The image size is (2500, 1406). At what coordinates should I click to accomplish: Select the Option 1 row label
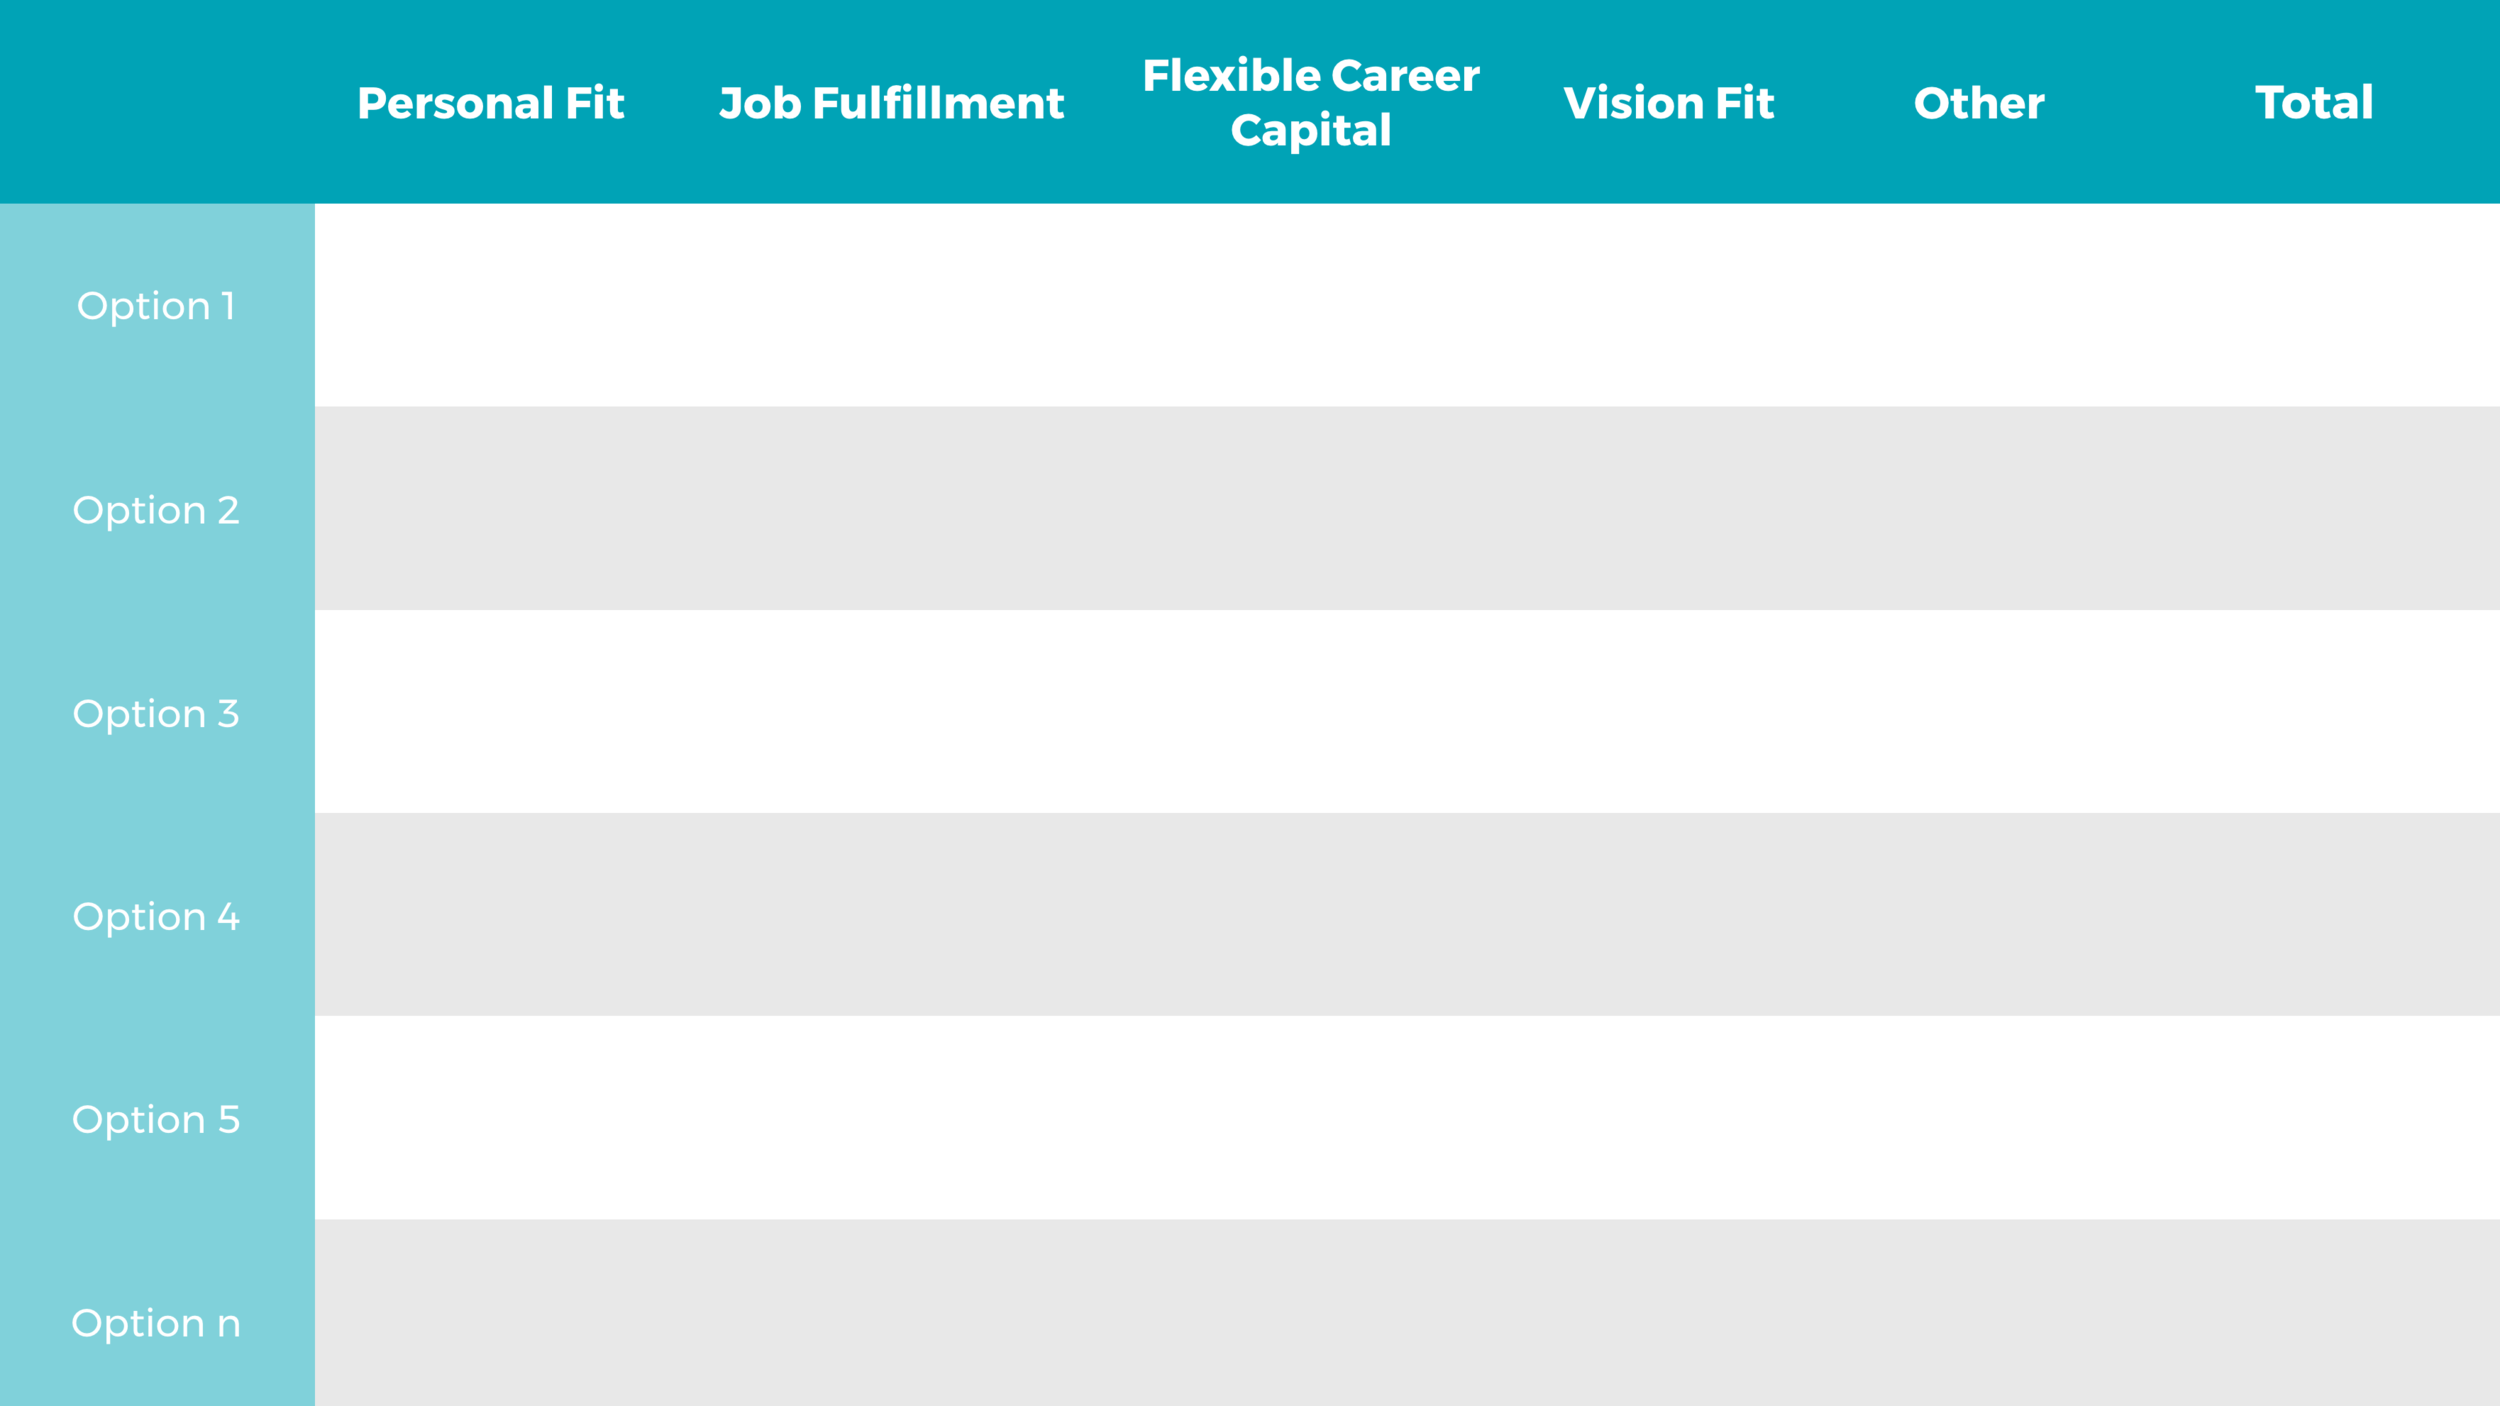pos(156,306)
